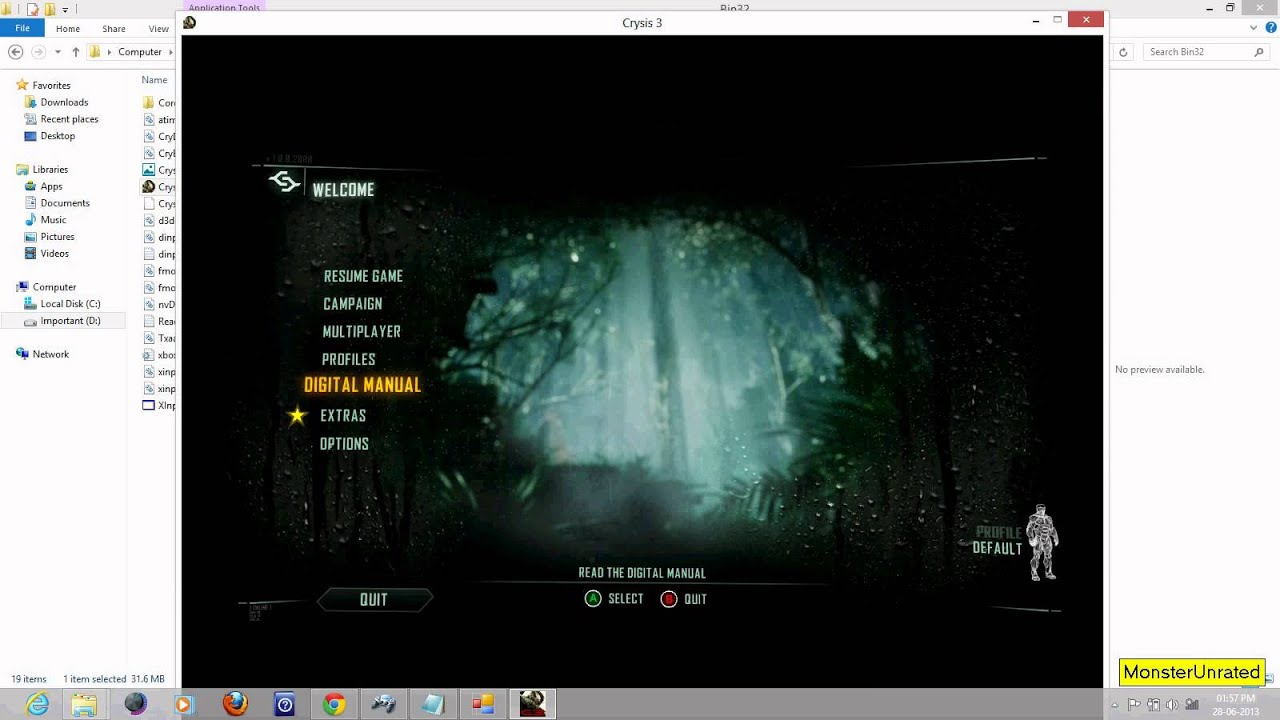Viewport: 1280px width, 720px height.
Task: Click the taskbar clock
Action: 1235,704
